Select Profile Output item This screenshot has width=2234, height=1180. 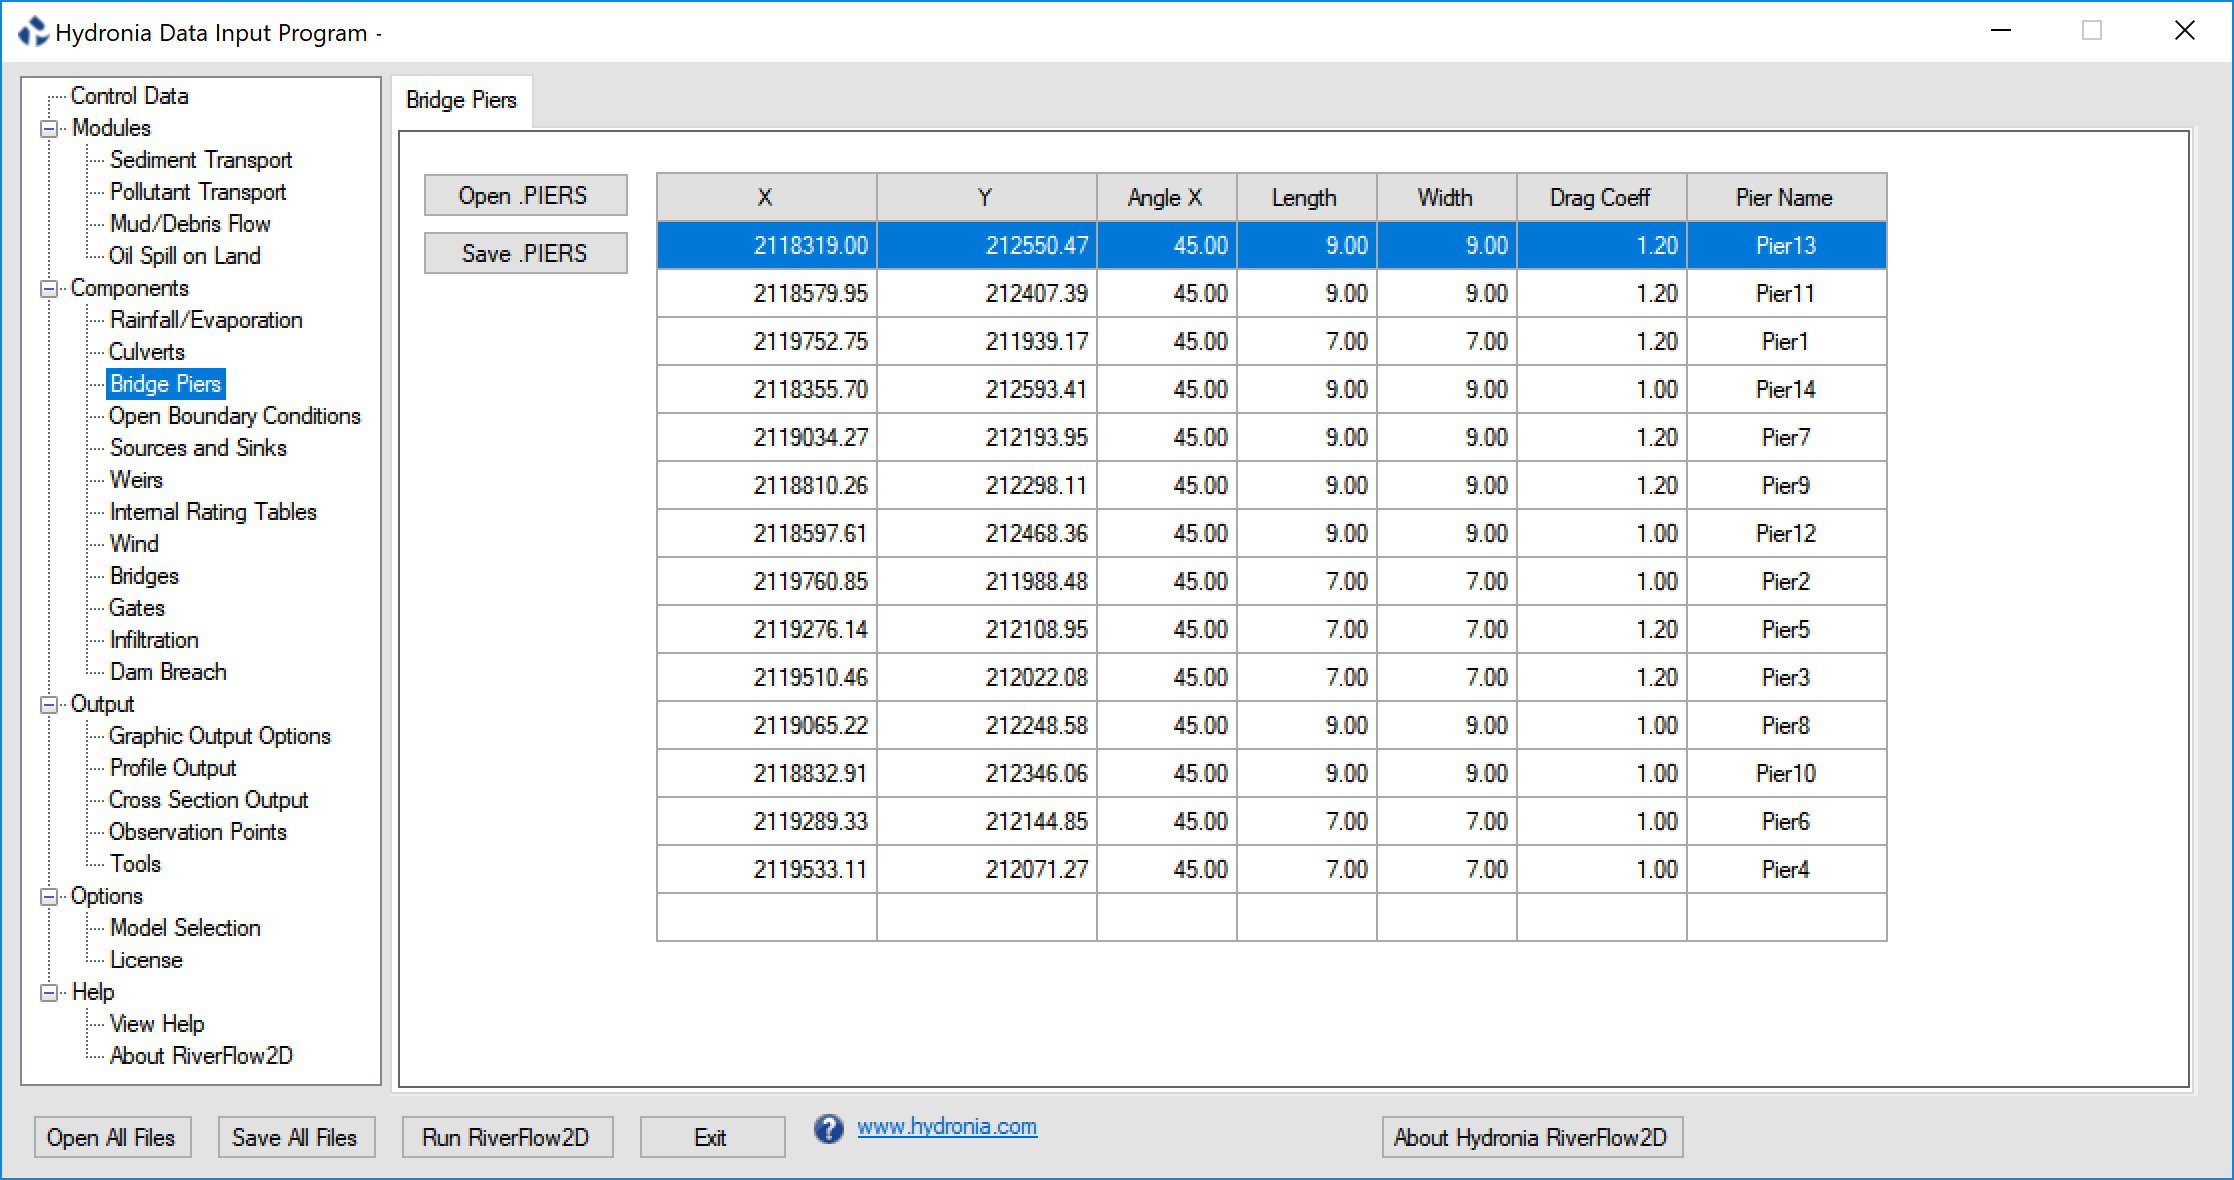coord(173,768)
